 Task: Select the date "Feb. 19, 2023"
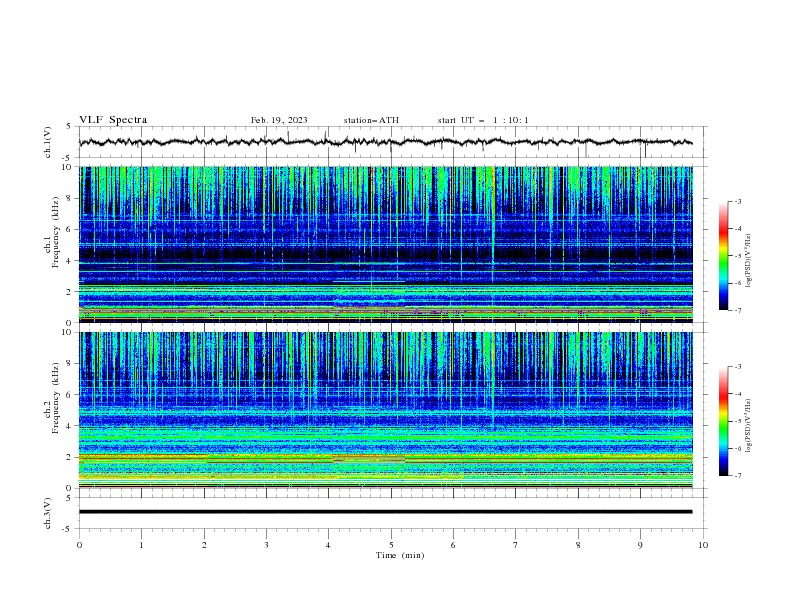tap(279, 120)
